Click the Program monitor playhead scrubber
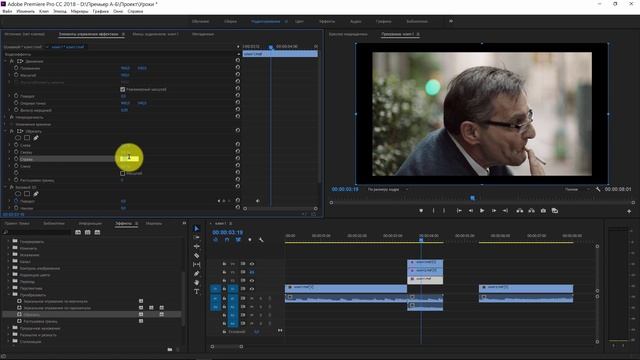 coord(472,198)
